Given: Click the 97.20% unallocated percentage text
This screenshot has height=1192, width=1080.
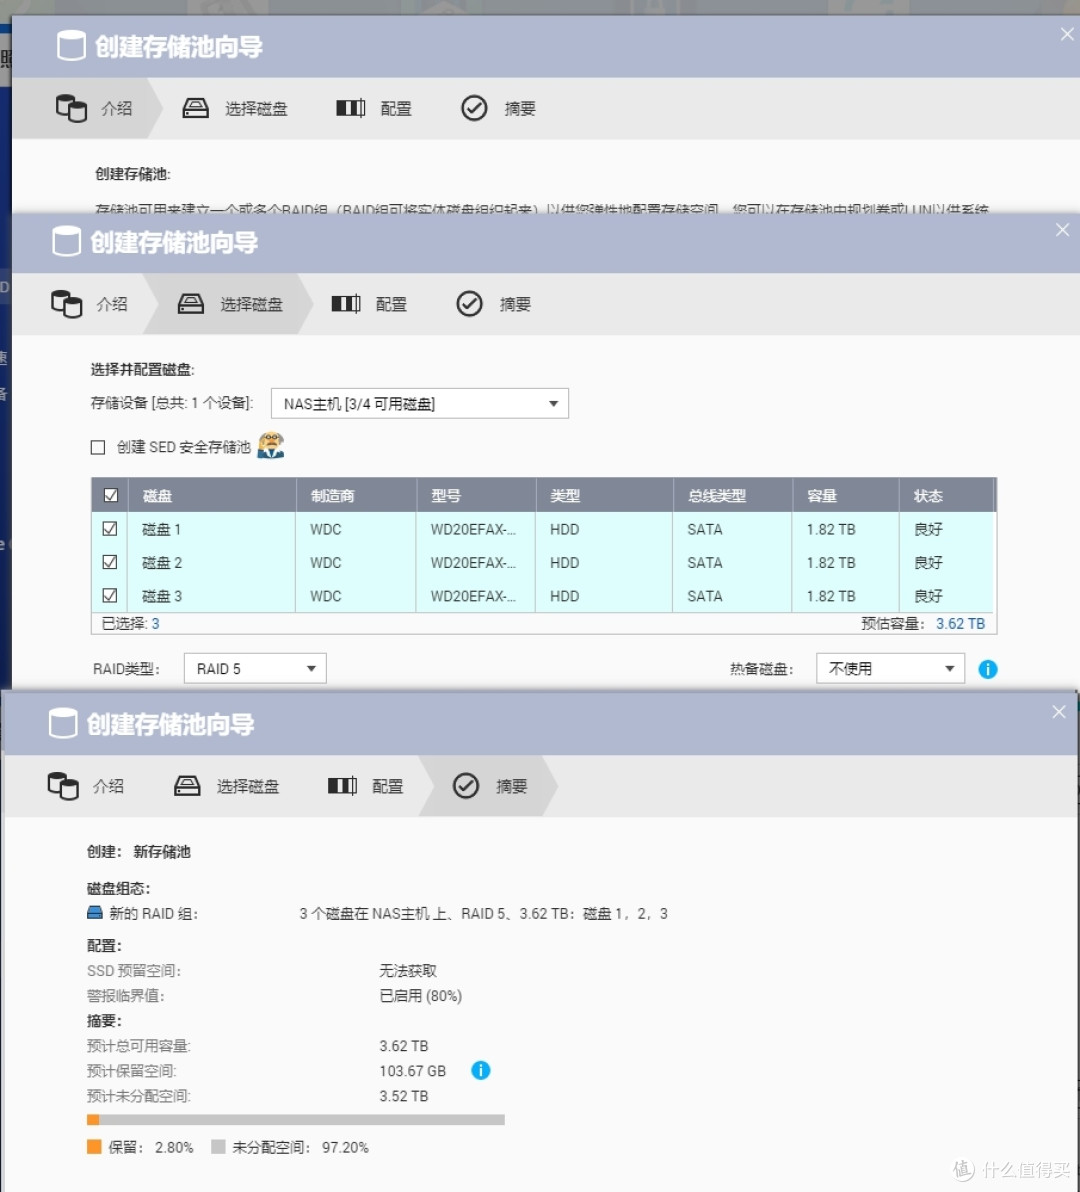Looking at the screenshot, I should point(346,1147).
